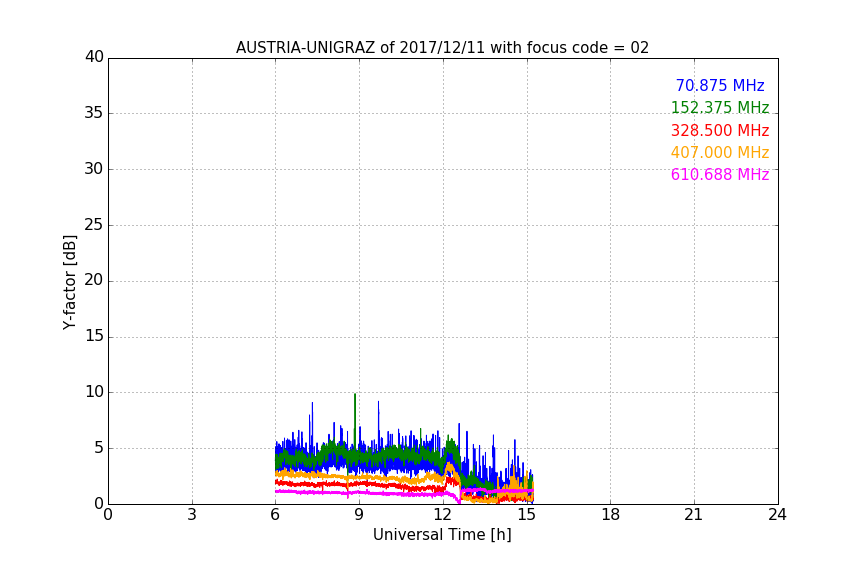Screen dimensions: 864x576
Task: Click the Y-factor [dB] axis label
Action: coord(69,282)
